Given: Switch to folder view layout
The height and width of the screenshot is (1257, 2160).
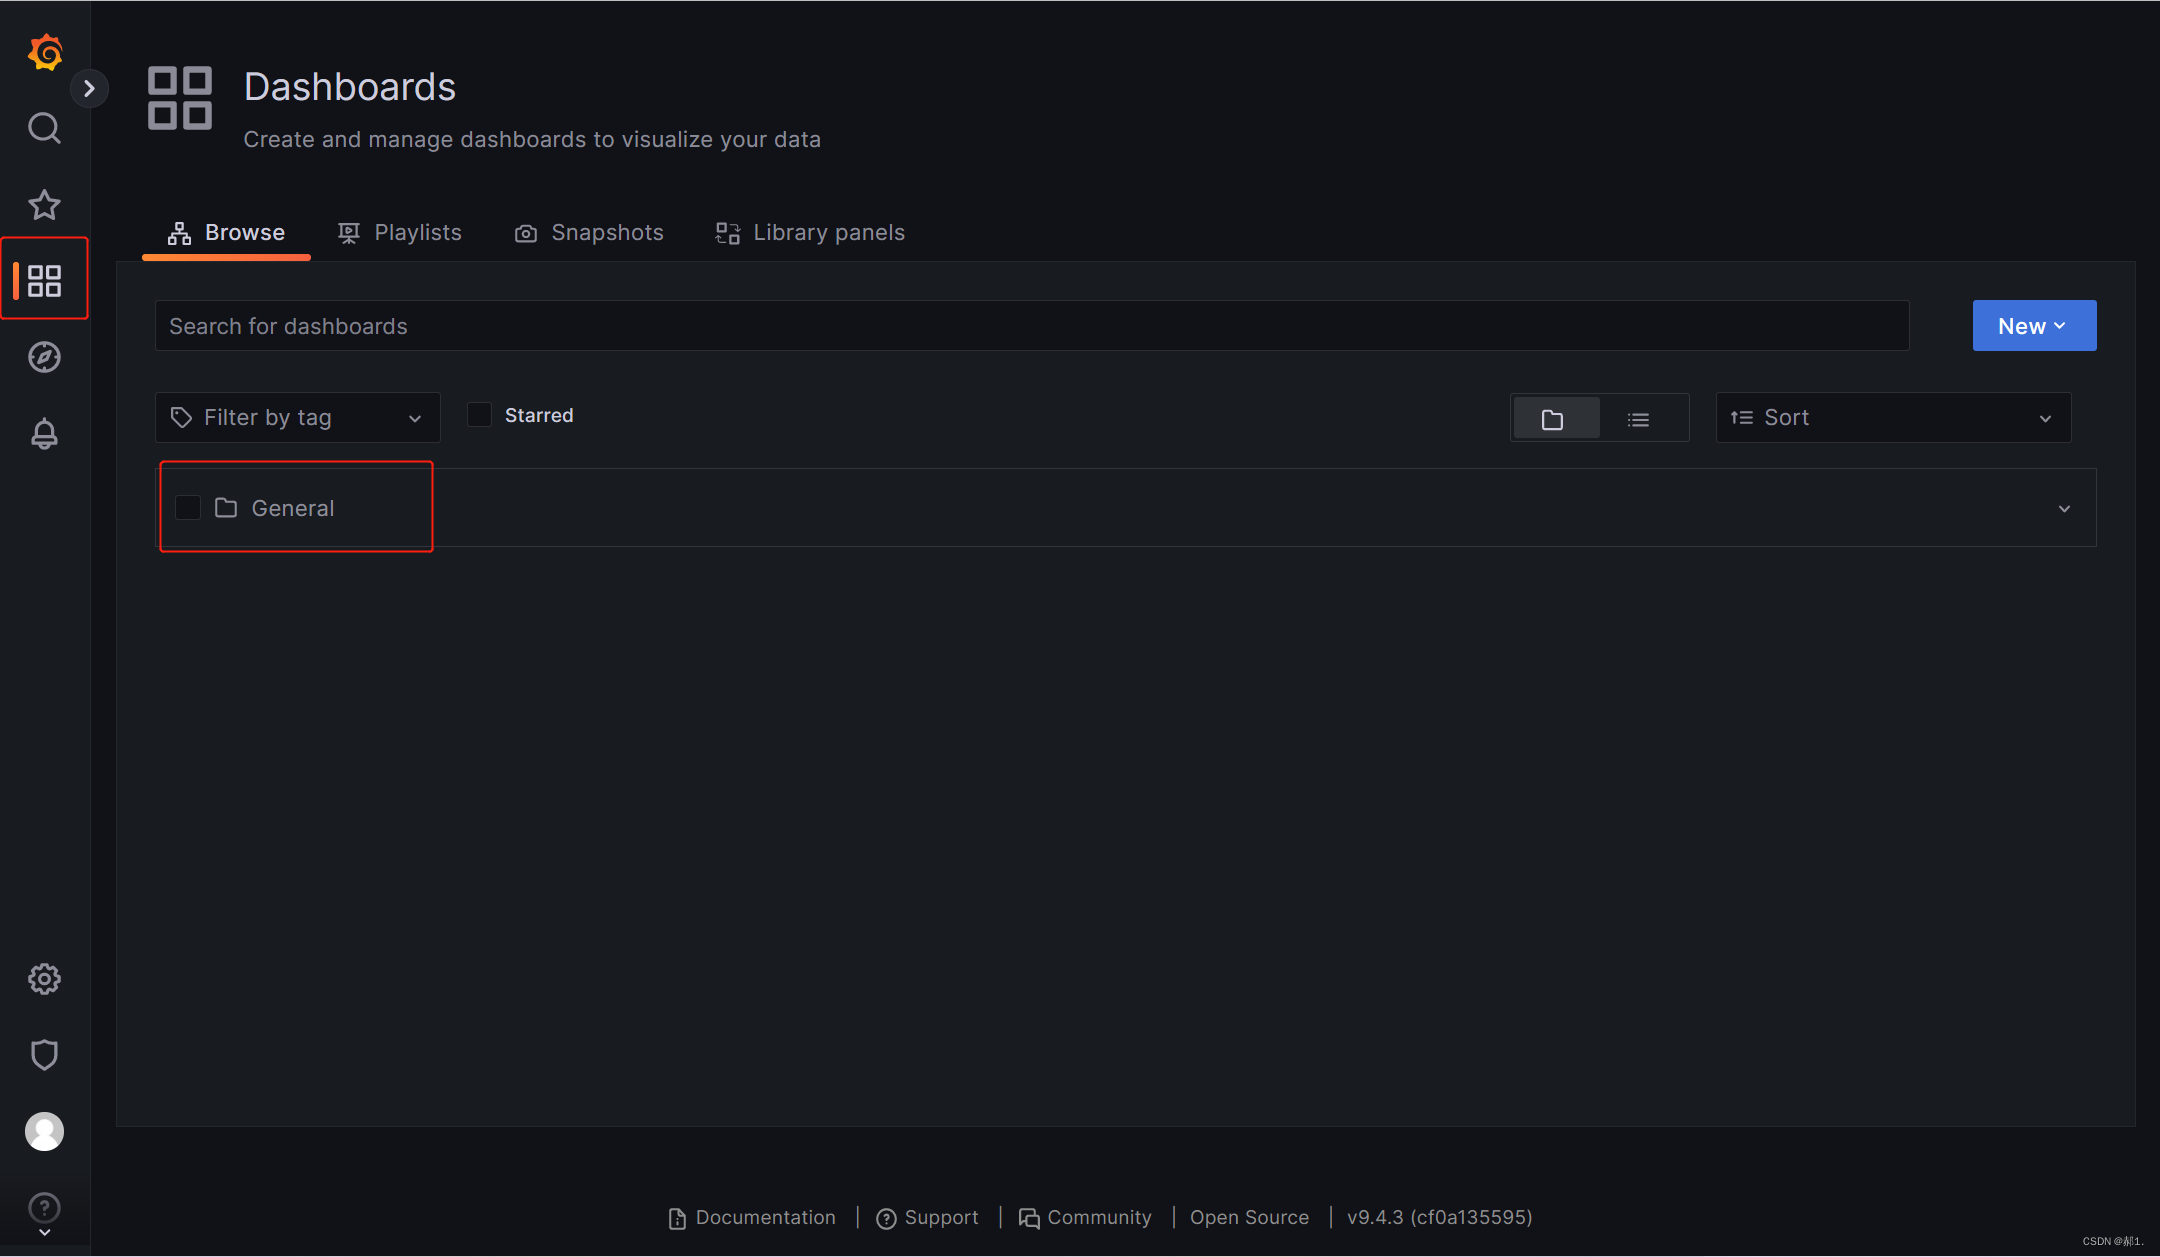Looking at the screenshot, I should click(1553, 419).
